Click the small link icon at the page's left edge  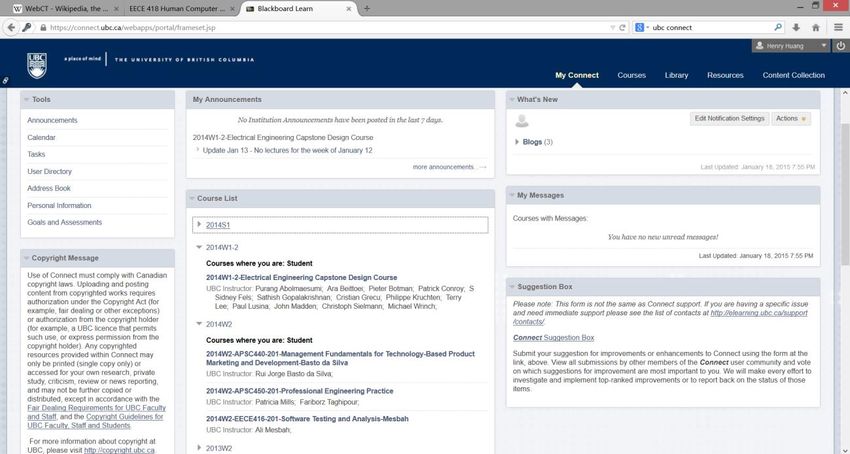coord(5,80)
